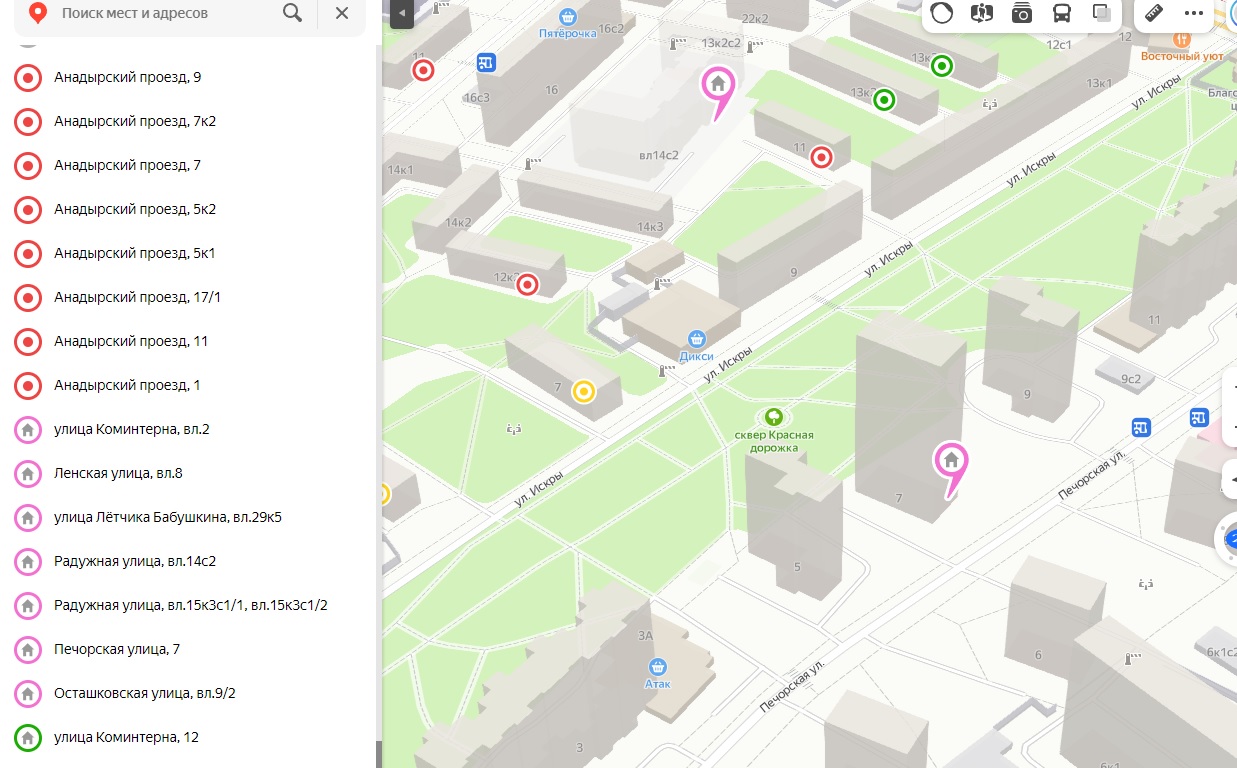Click building number 14к3 label
Screen dimensions: 1237x768
[x=650, y=227]
